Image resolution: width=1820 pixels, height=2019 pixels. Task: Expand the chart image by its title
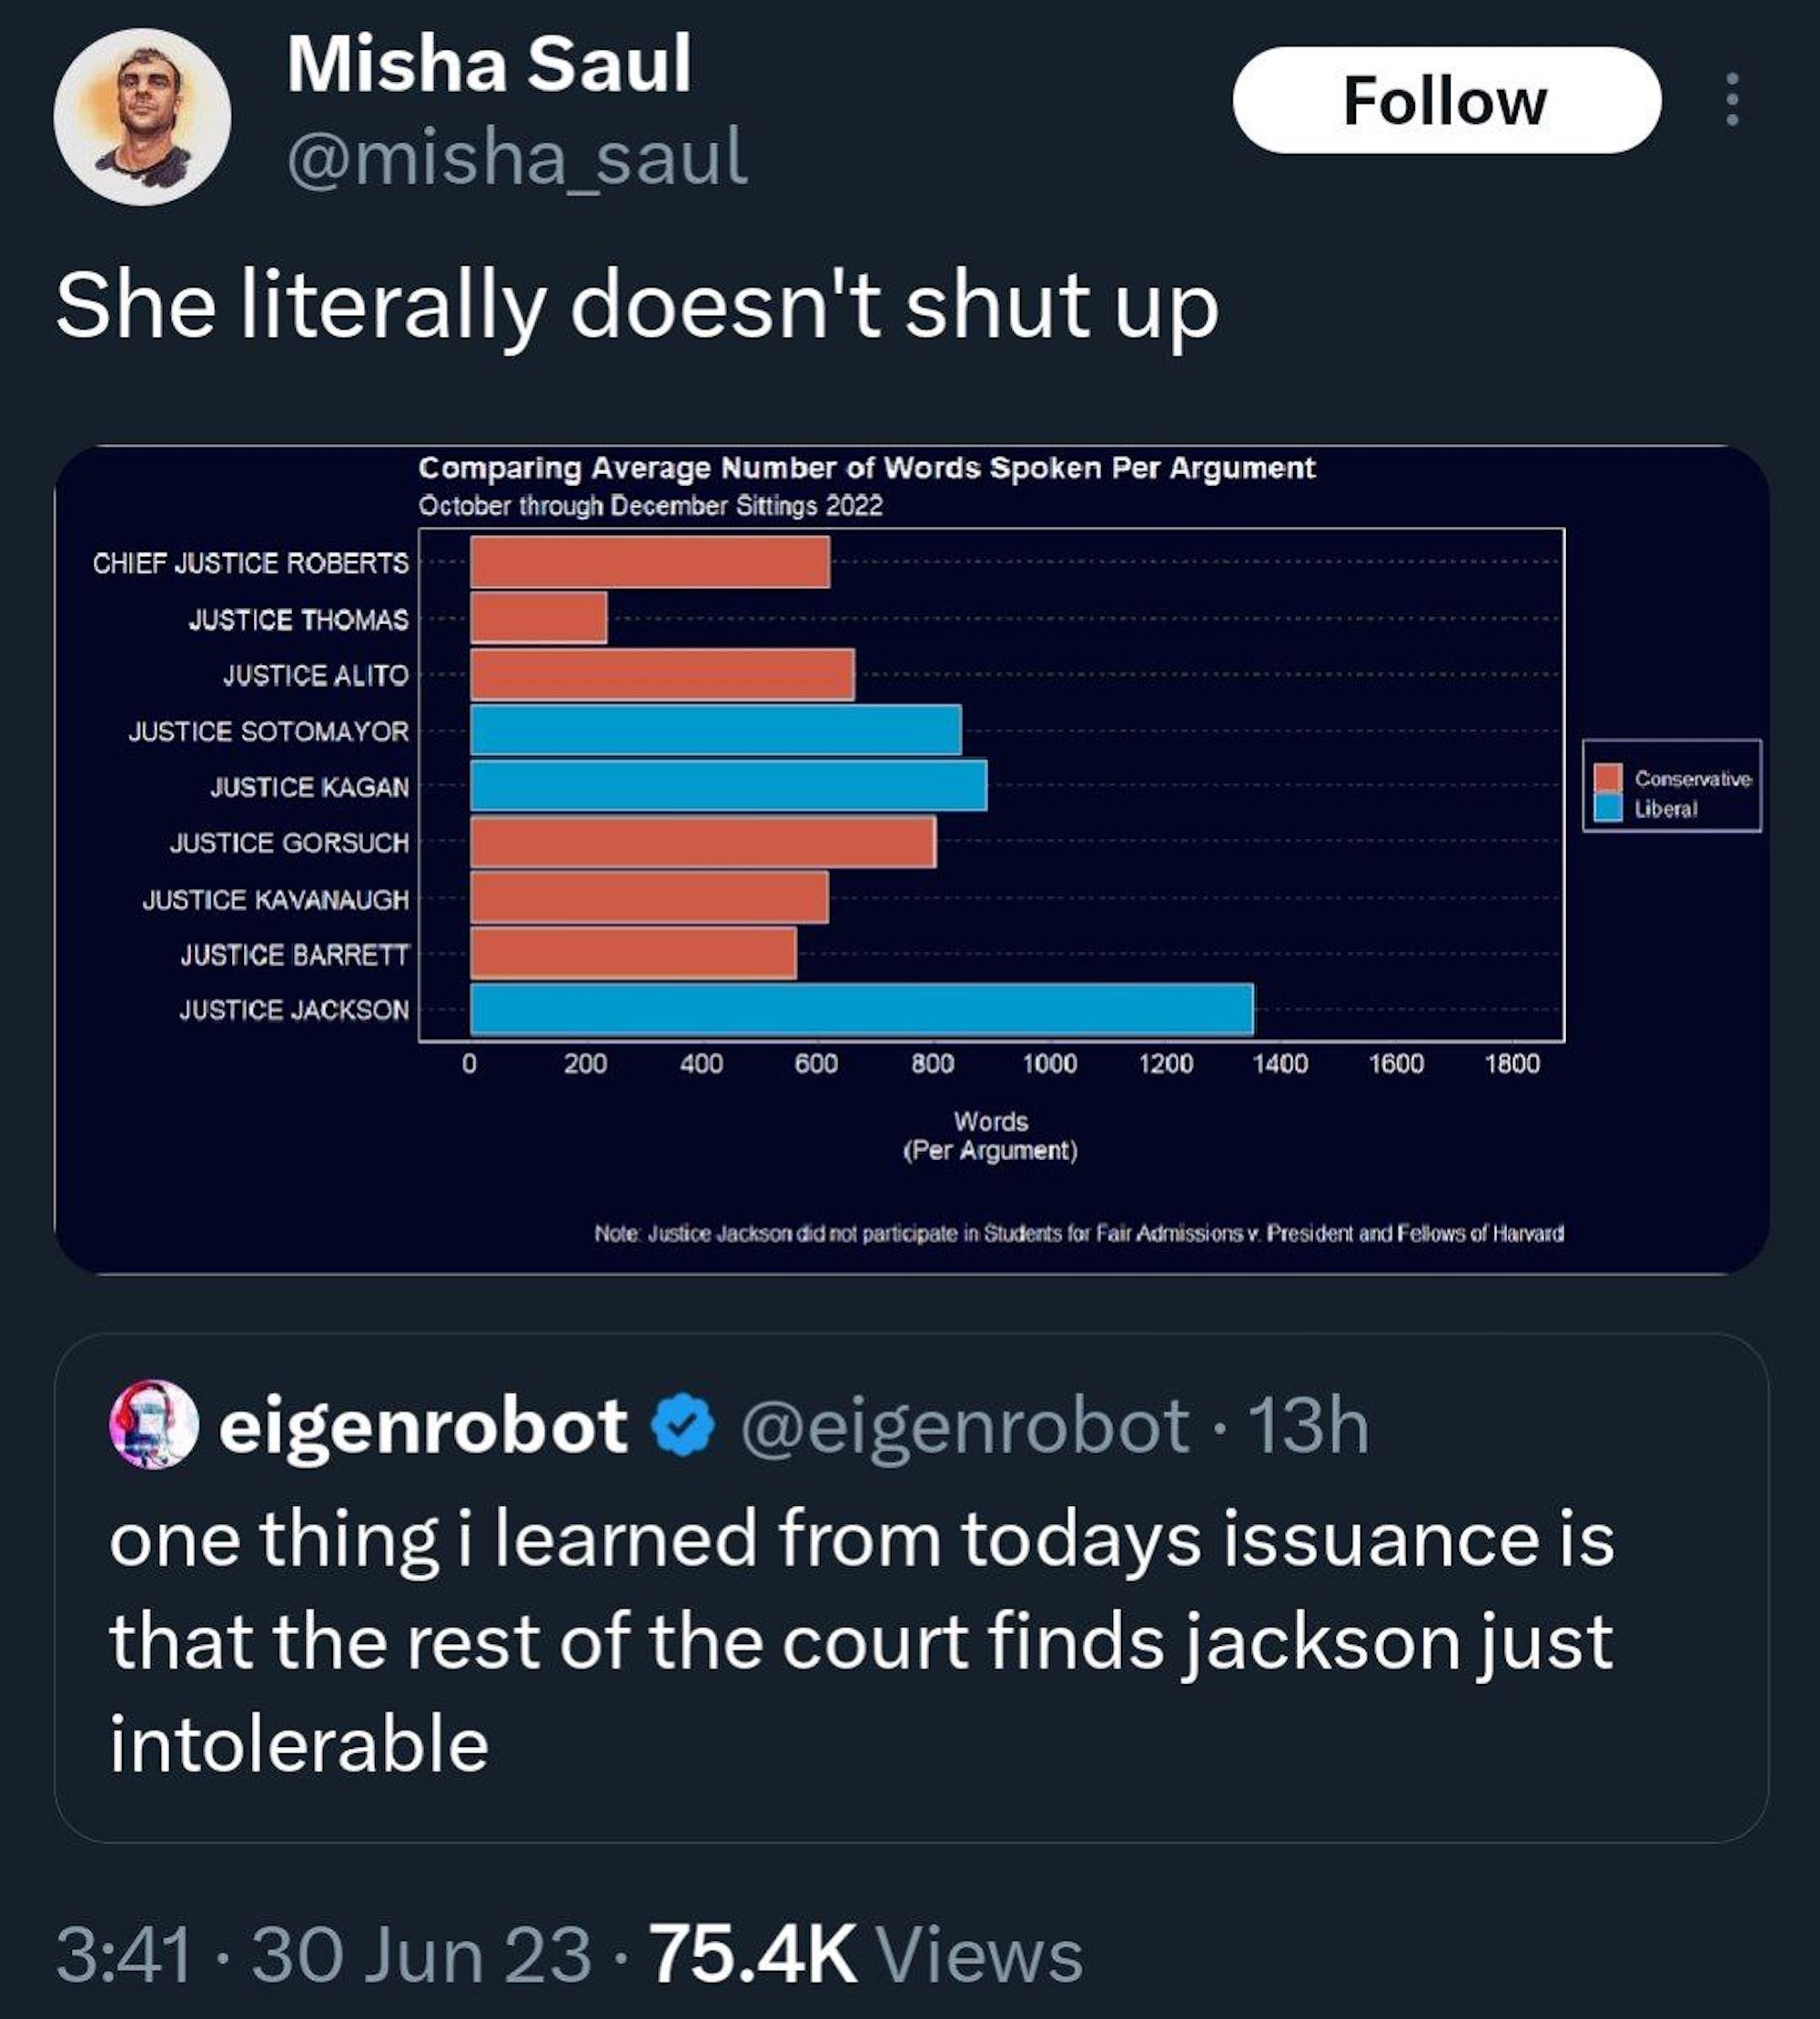[x=866, y=468]
